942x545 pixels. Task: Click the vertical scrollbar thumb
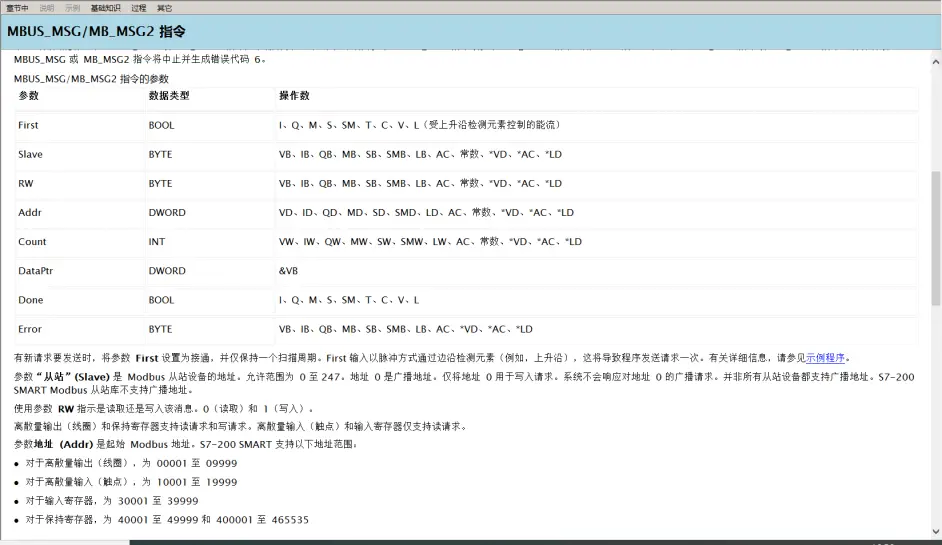[x=935, y=237]
